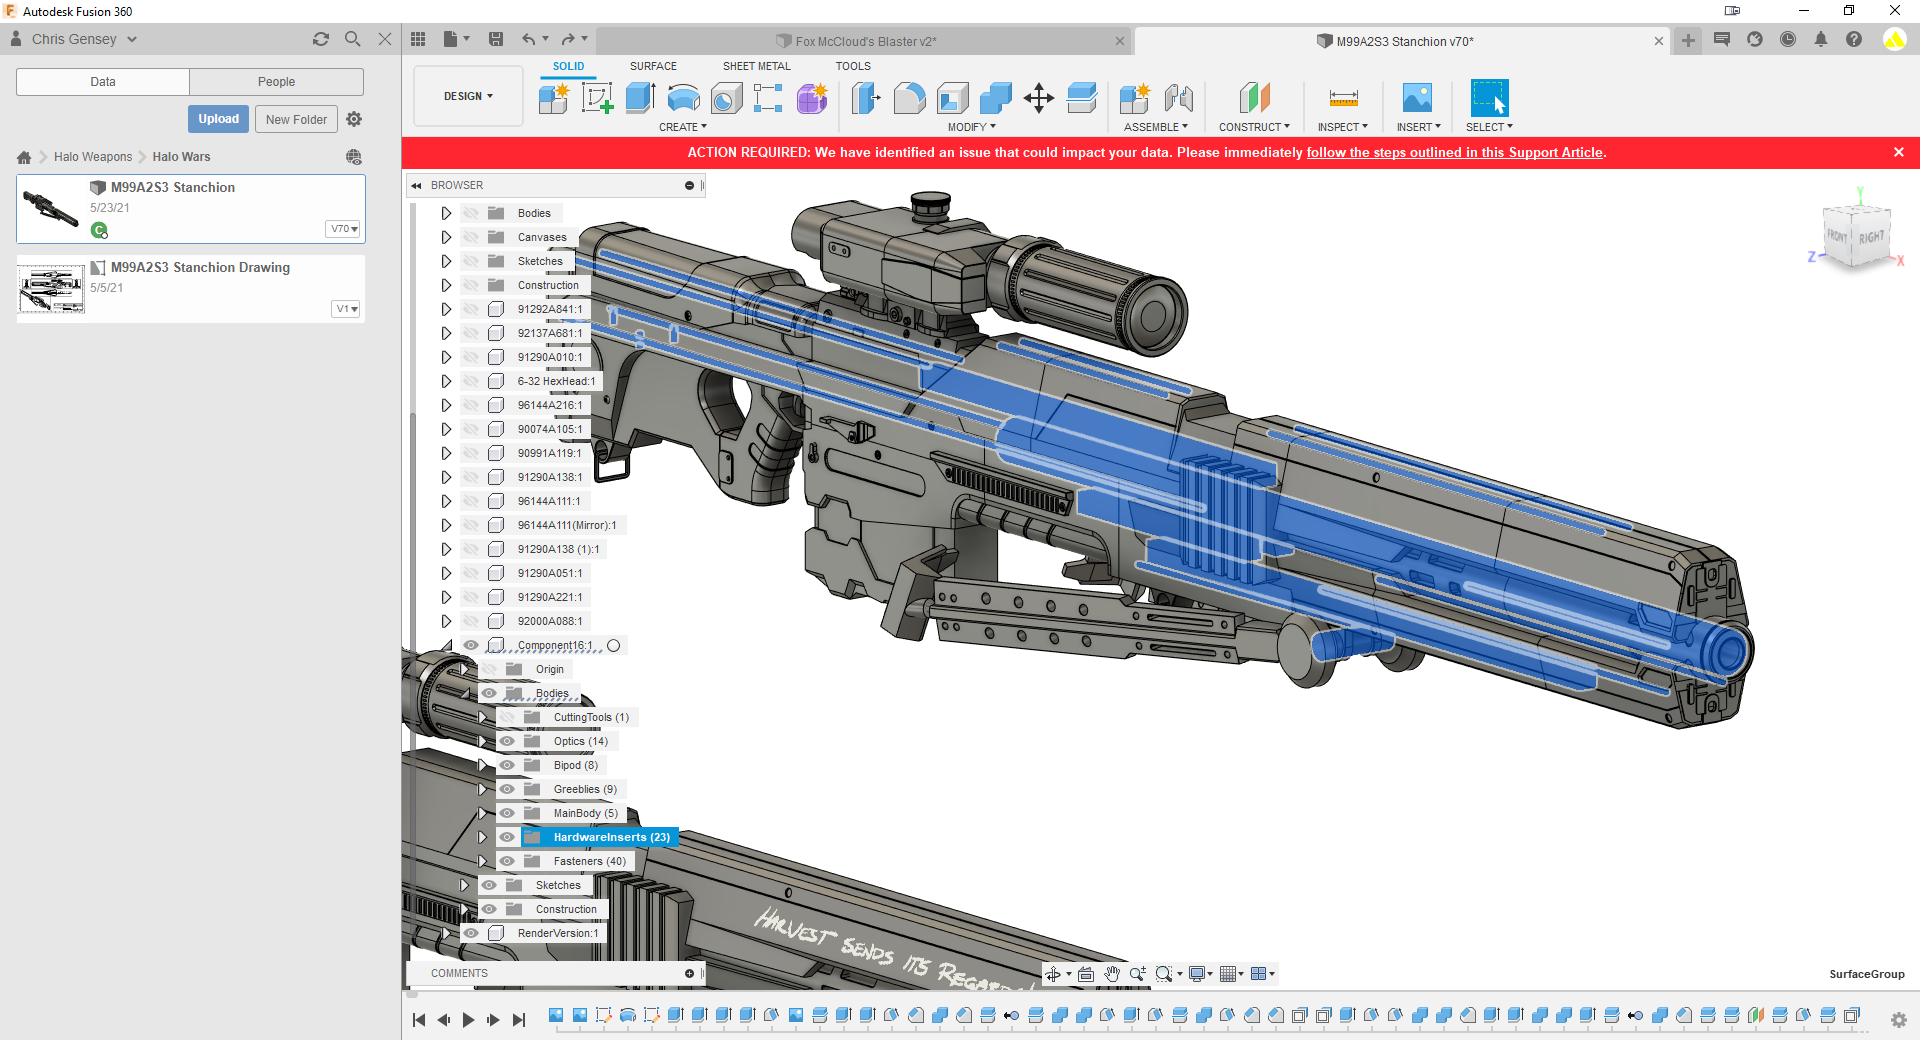Open the DESIGN workspace dropdown

(x=468, y=96)
